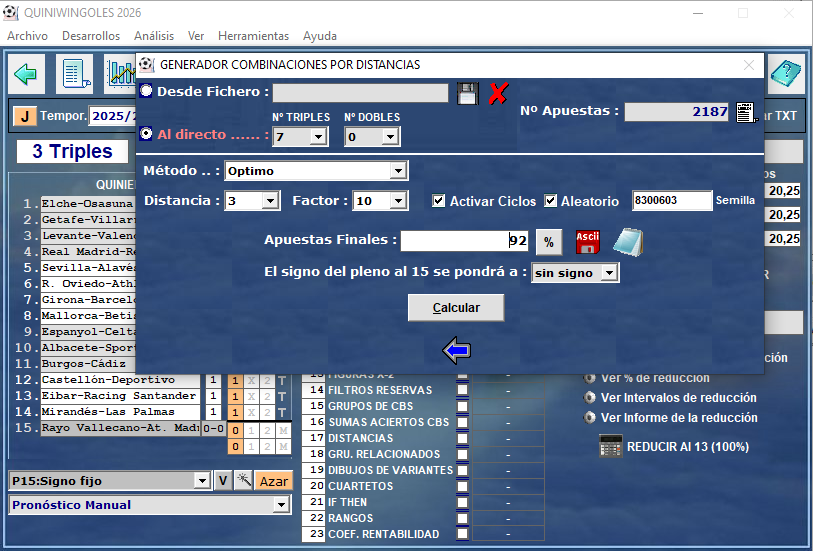Select the Al directo radio button

[x=146, y=134]
